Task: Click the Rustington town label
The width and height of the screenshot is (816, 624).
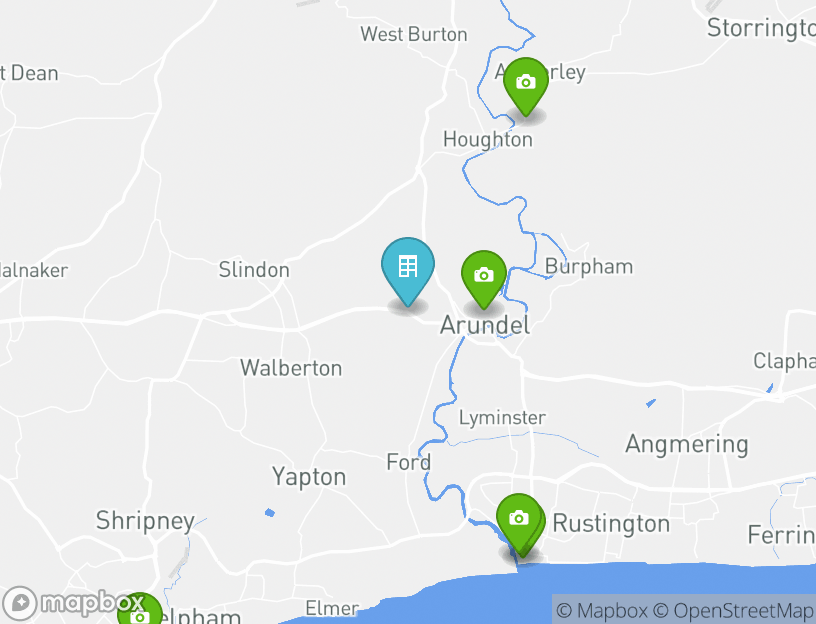Action: pyautogui.click(x=611, y=524)
